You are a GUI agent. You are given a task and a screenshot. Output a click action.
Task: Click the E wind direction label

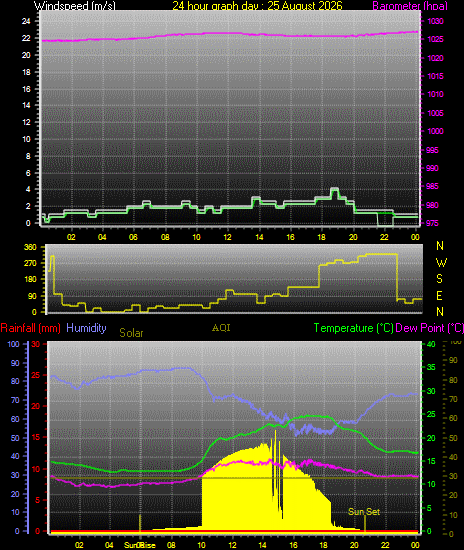[x=439, y=296]
